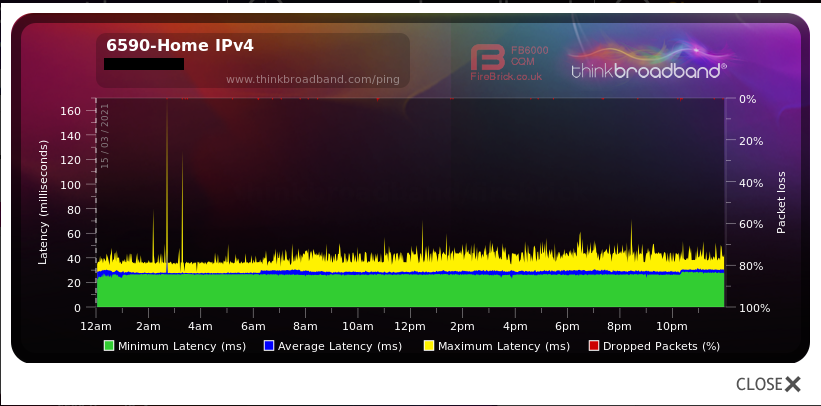The height and width of the screenshot is (406, 821).
Task: Click the 4pm time axis label
Action: (x=515, y=326)
